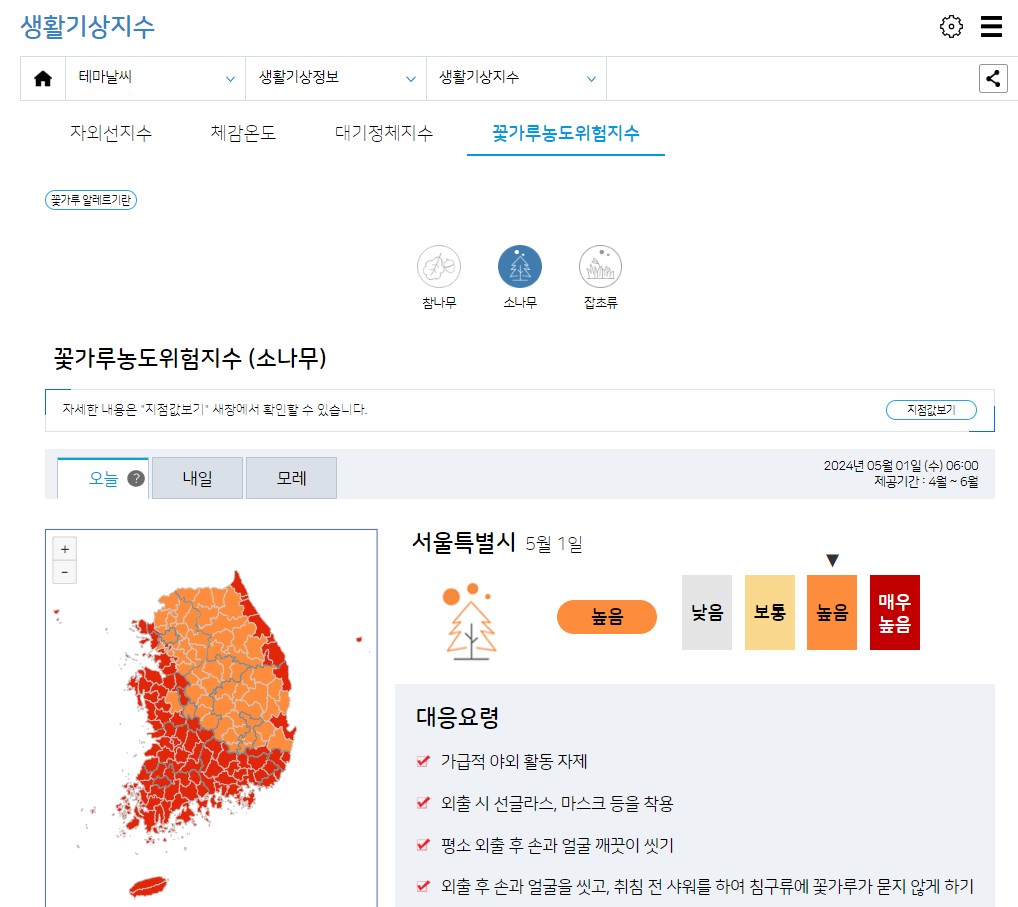Viewport: 1018px width, 907px height.
Task: Click the map zoom-in plus control
Action: tap(64, 548)
